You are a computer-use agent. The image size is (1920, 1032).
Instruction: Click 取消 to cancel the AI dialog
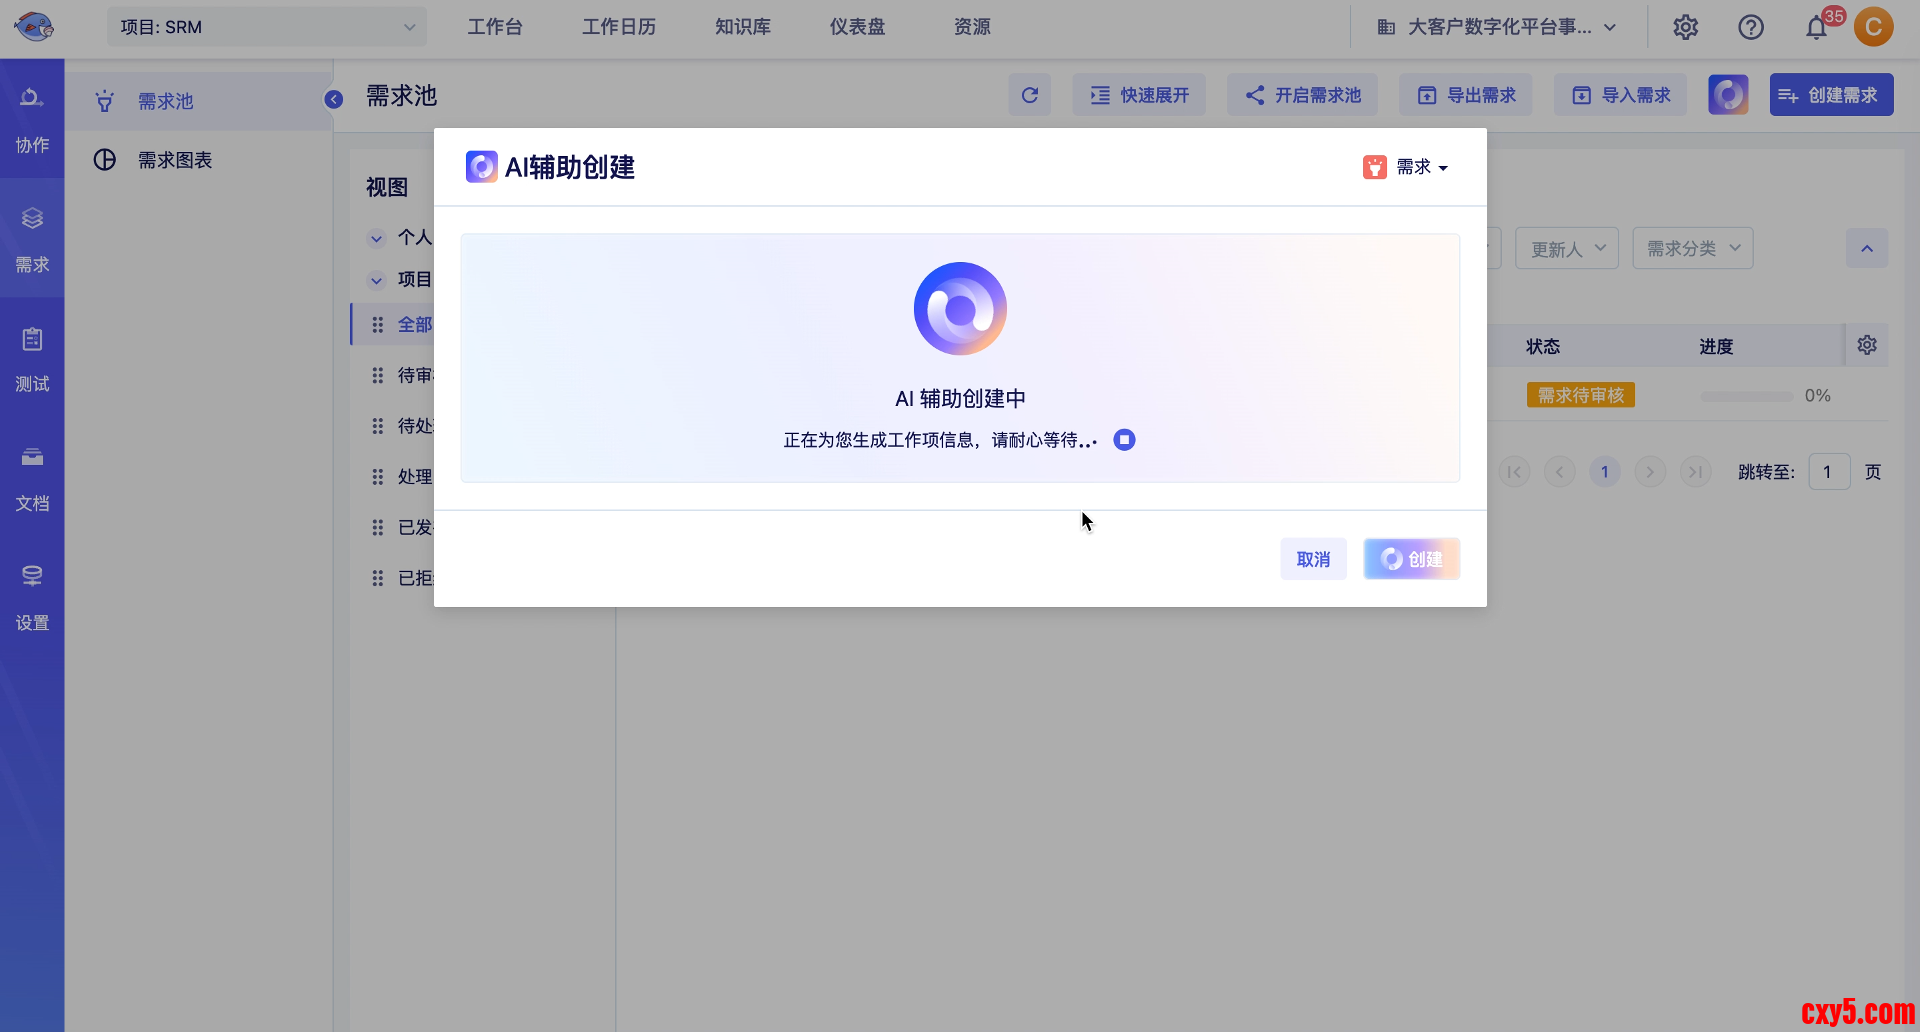coord(1314,559)
